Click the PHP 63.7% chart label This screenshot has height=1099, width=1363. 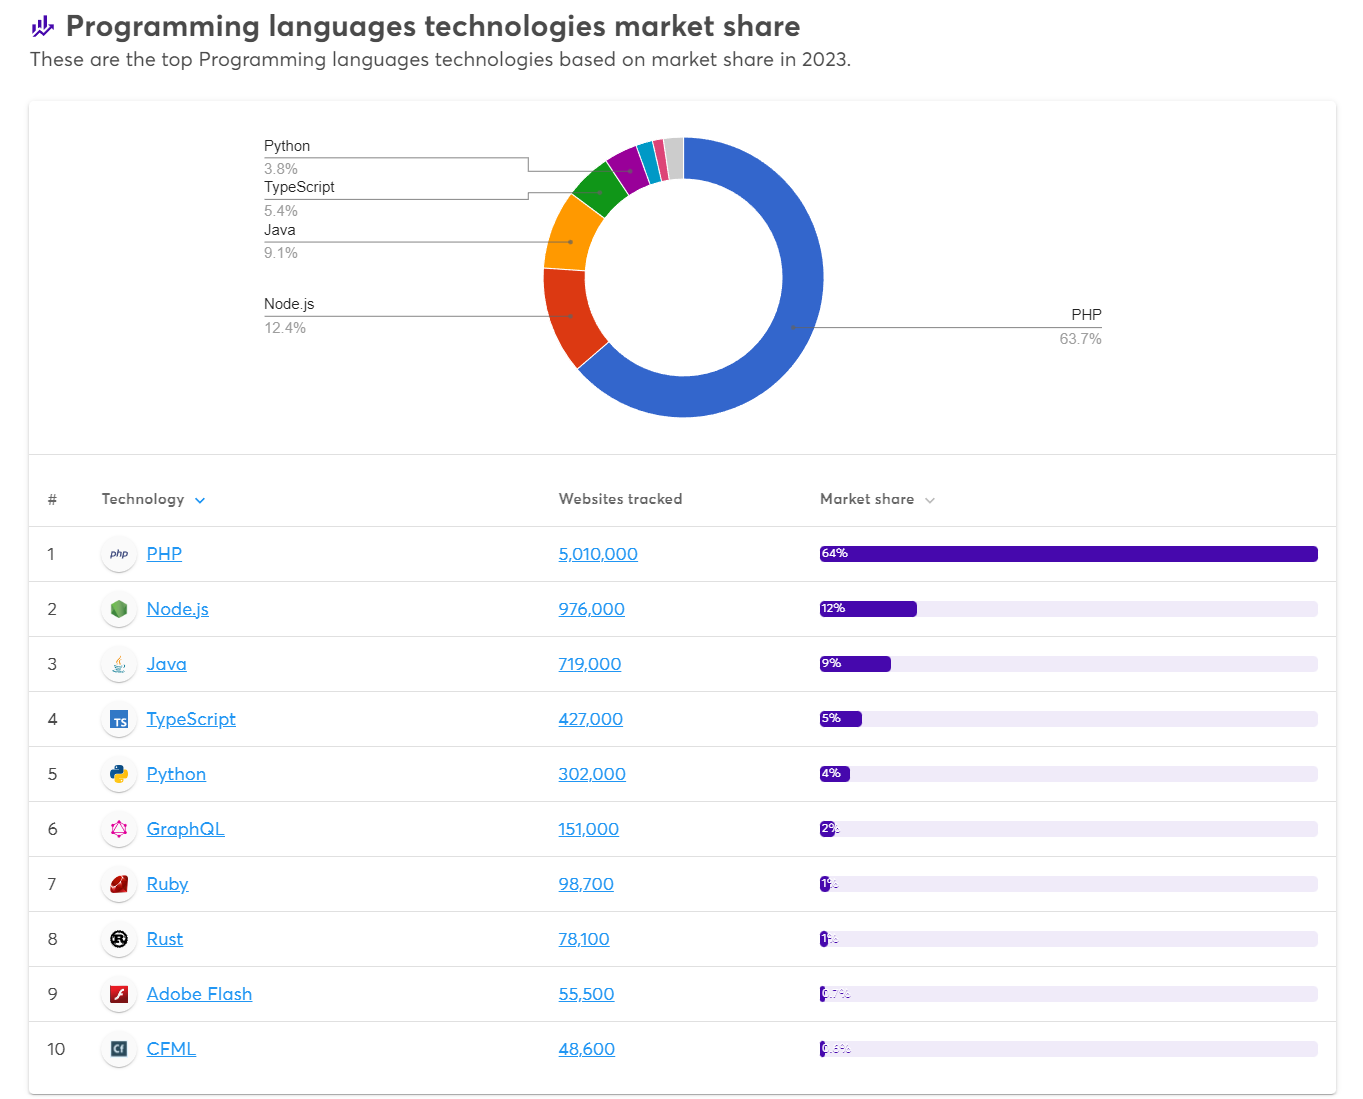click(1080, 327)
